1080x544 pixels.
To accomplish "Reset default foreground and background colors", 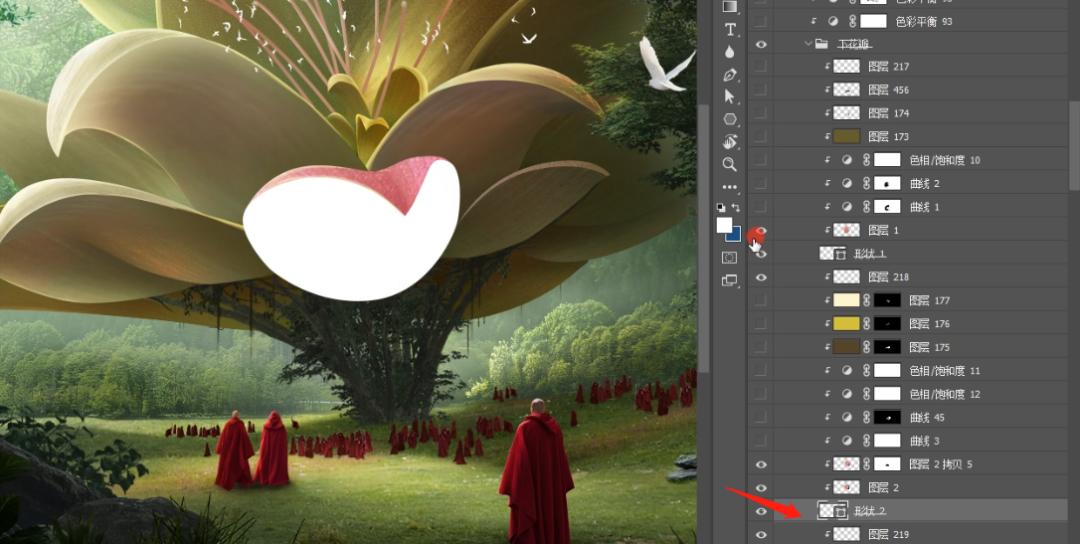I will 721,207.
